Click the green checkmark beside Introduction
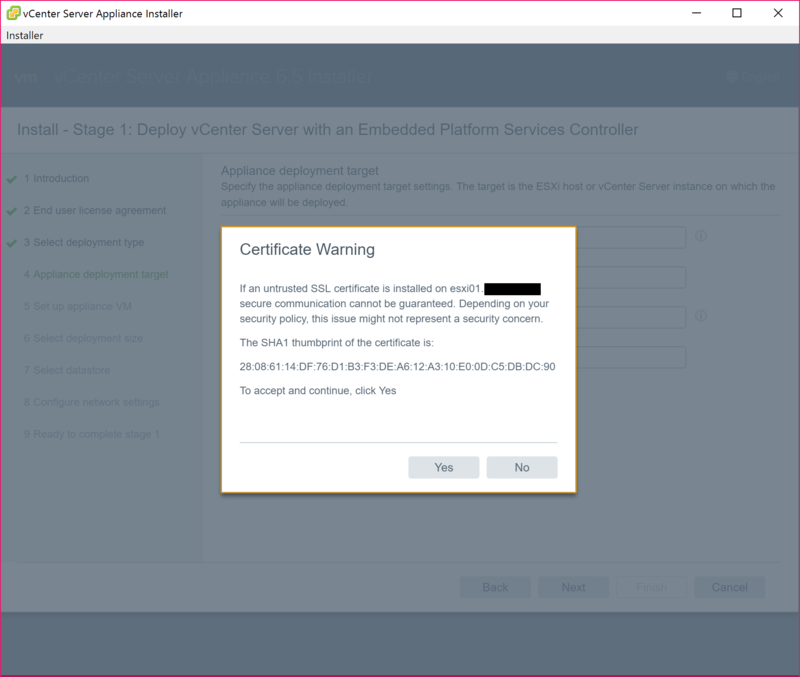The height and width of the screenshot is (677, 800). [x=12, y=179]
